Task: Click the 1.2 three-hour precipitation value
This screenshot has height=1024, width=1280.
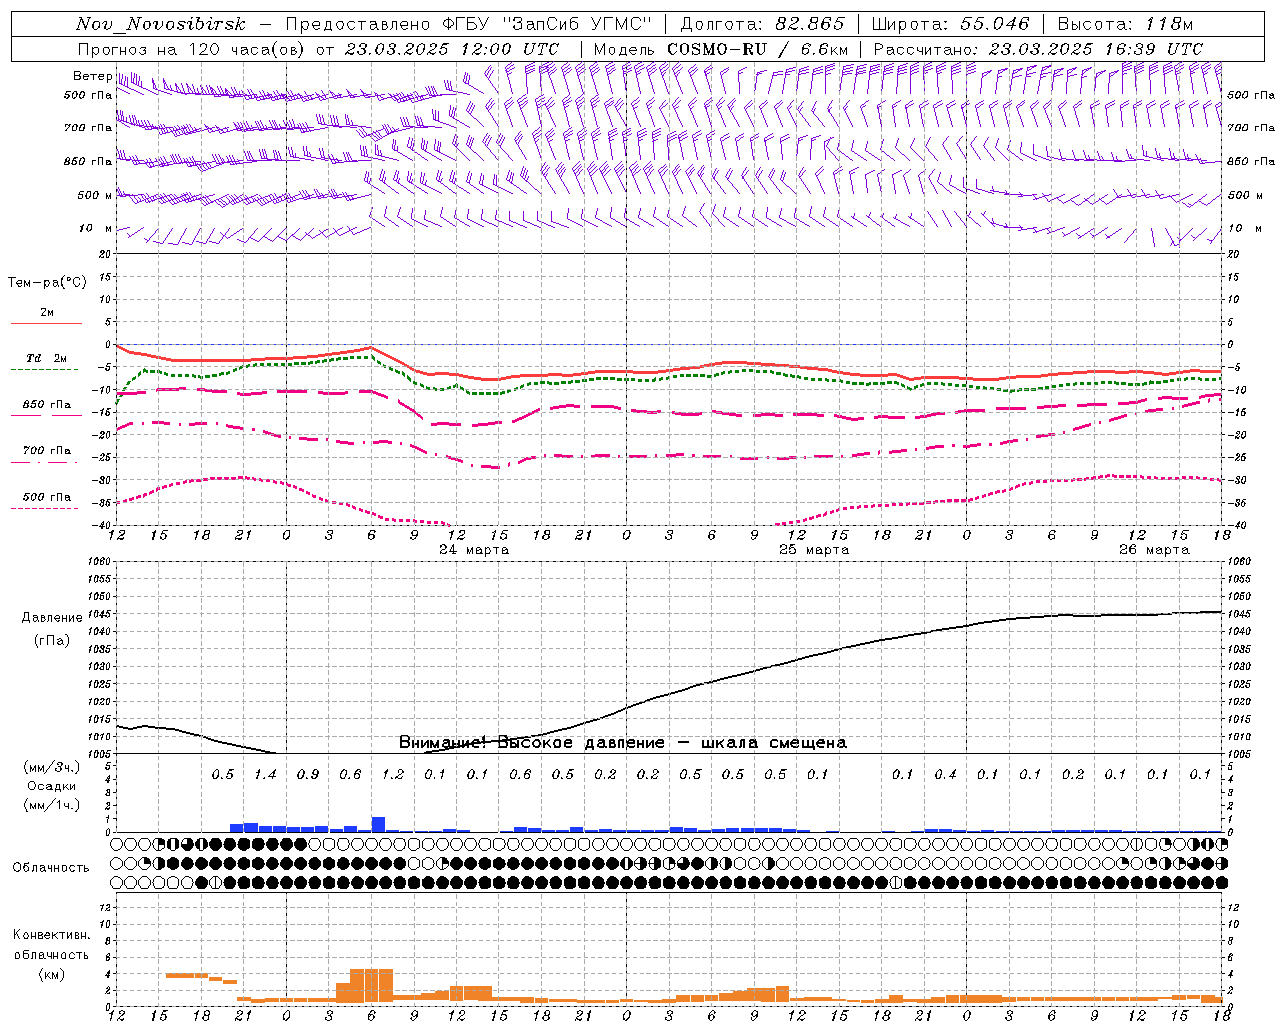Action: (x=393, y=775)
